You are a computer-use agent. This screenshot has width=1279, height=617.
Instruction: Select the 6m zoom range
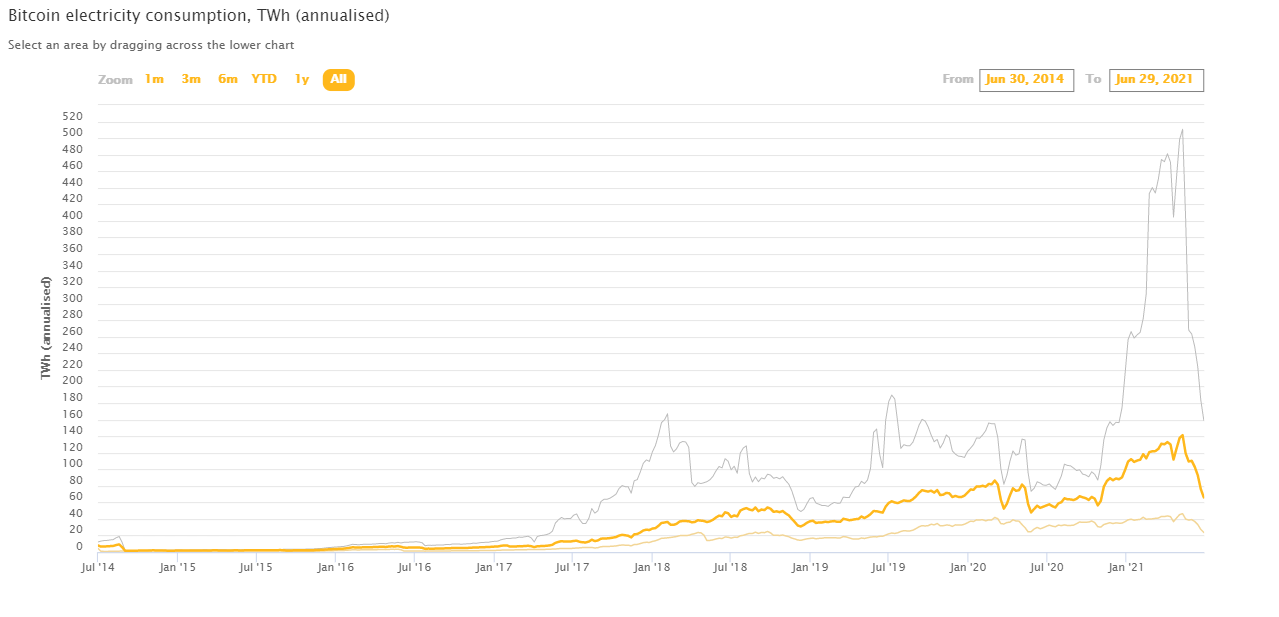[x=228, y=79]
